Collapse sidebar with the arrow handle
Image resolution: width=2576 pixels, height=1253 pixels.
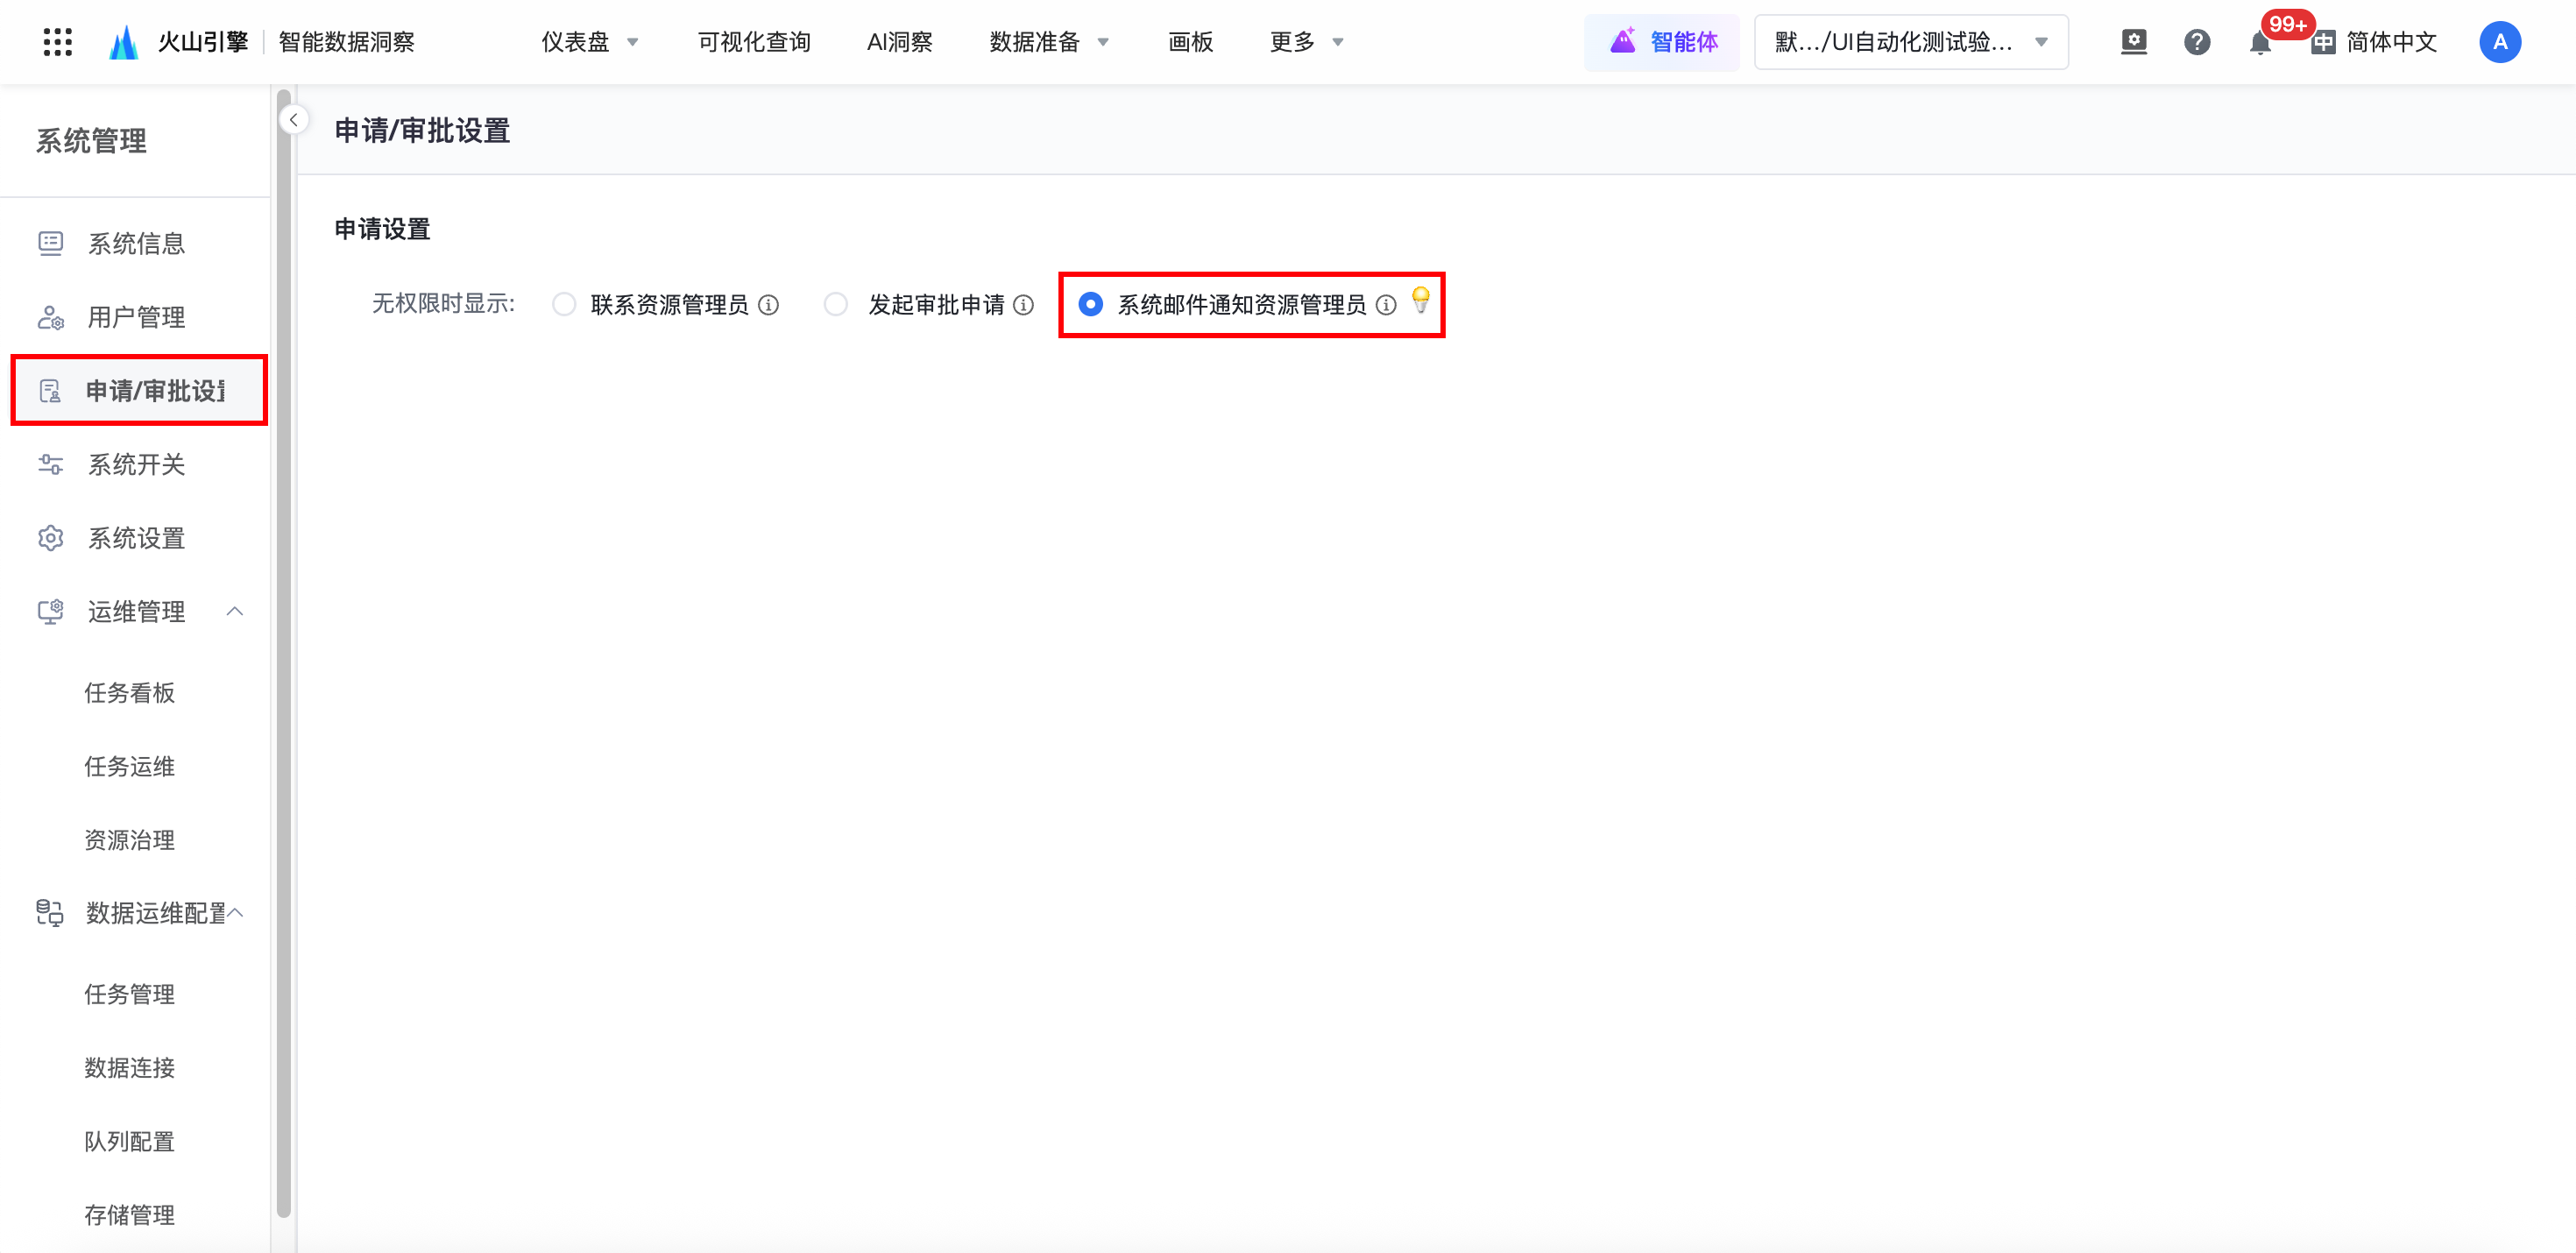(x=293, y=120)
